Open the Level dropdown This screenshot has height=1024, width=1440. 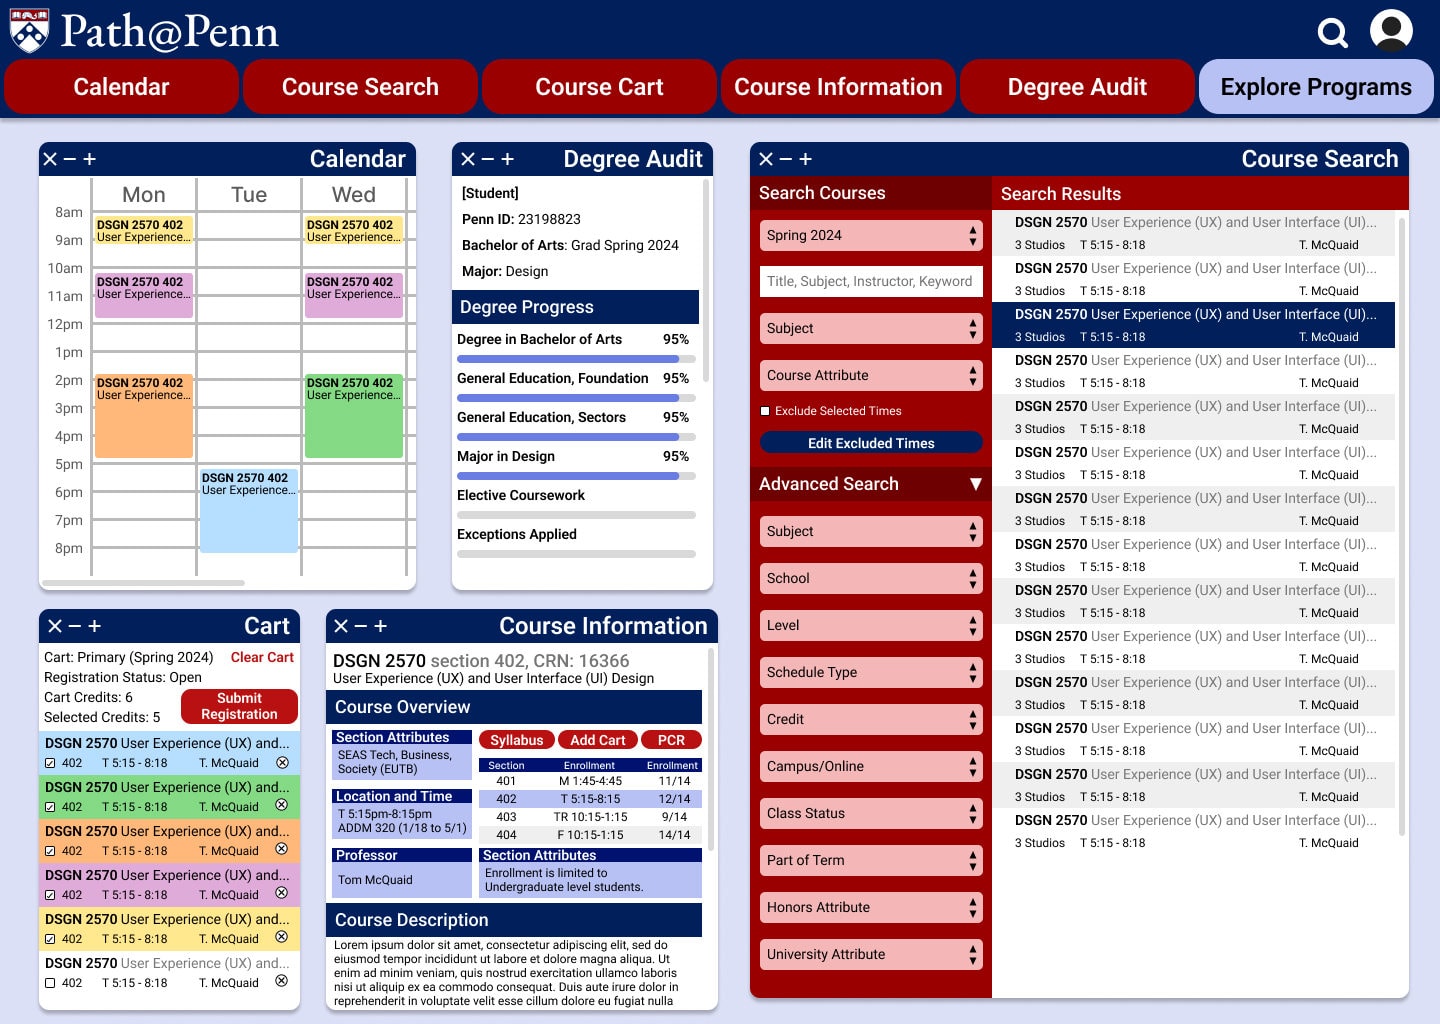coord(871,625)
